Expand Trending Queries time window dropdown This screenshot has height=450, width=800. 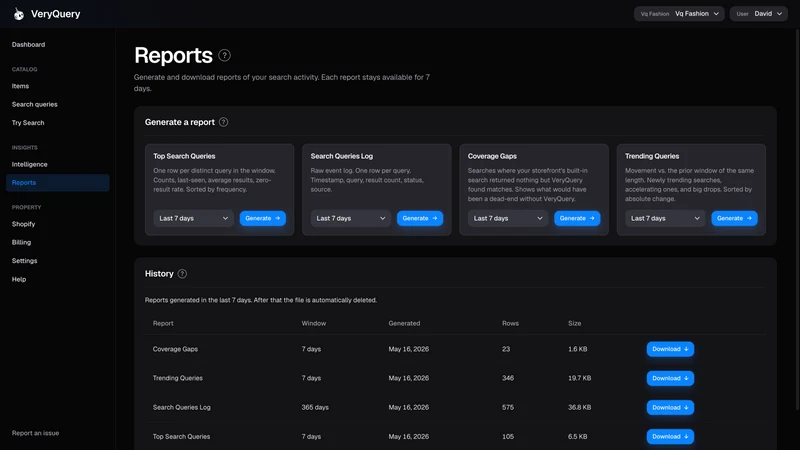click(x=665, y=218)
